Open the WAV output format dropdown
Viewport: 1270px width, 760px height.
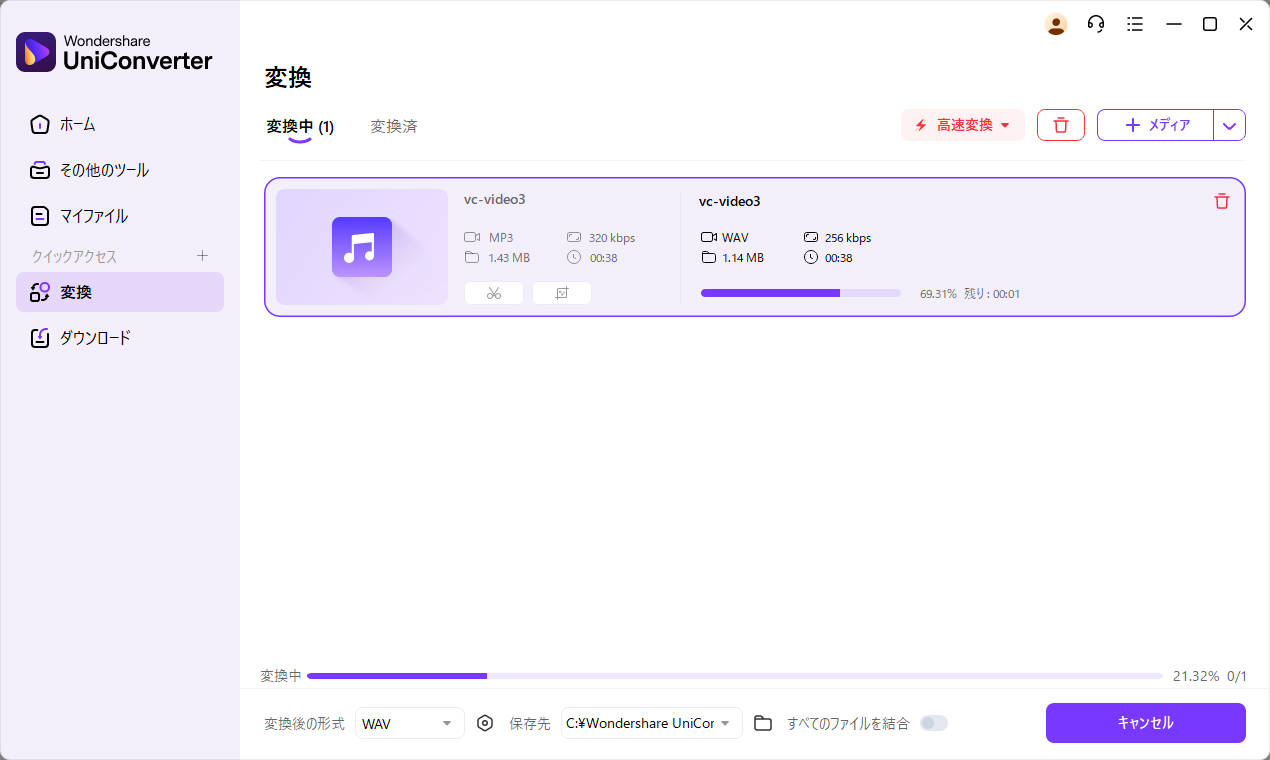(x=409, y=723)
